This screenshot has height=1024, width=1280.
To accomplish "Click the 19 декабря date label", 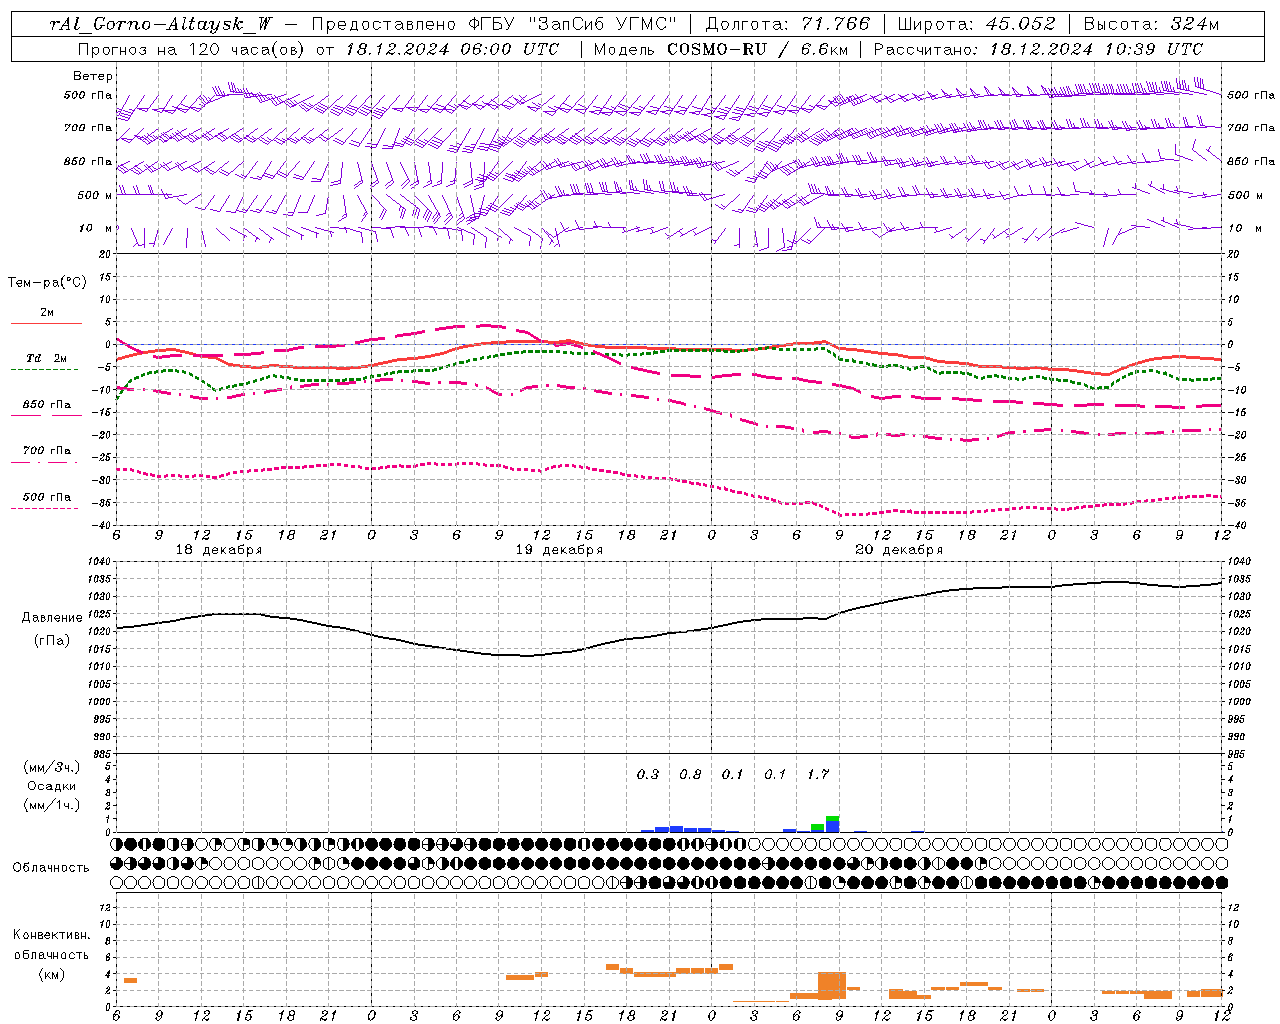I will click(559, 550).
